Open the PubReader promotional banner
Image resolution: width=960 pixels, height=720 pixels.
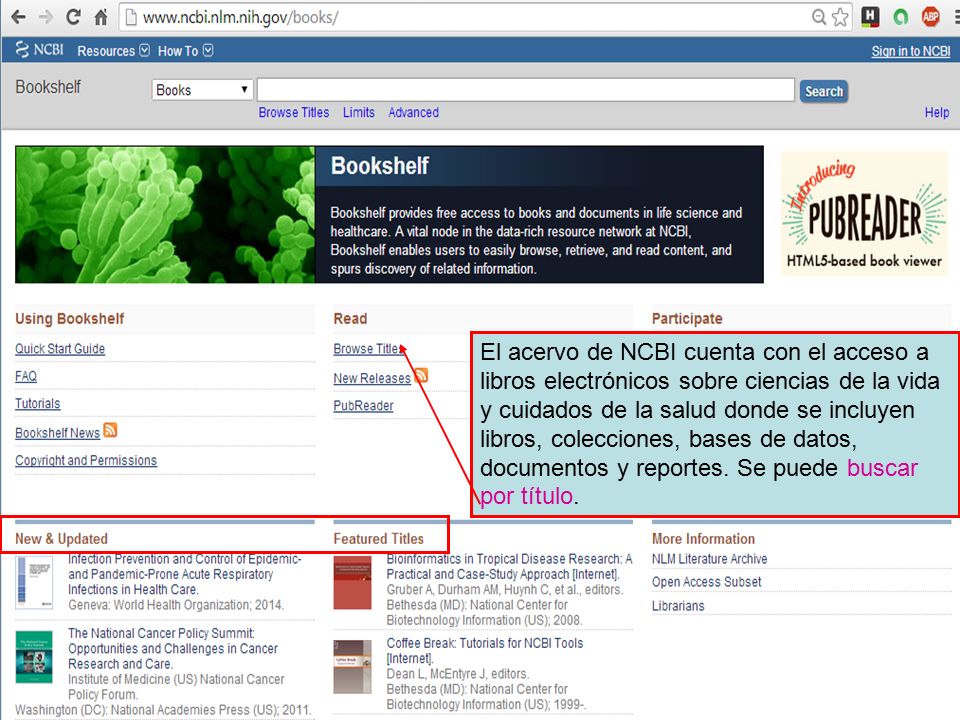click(864, 213)
